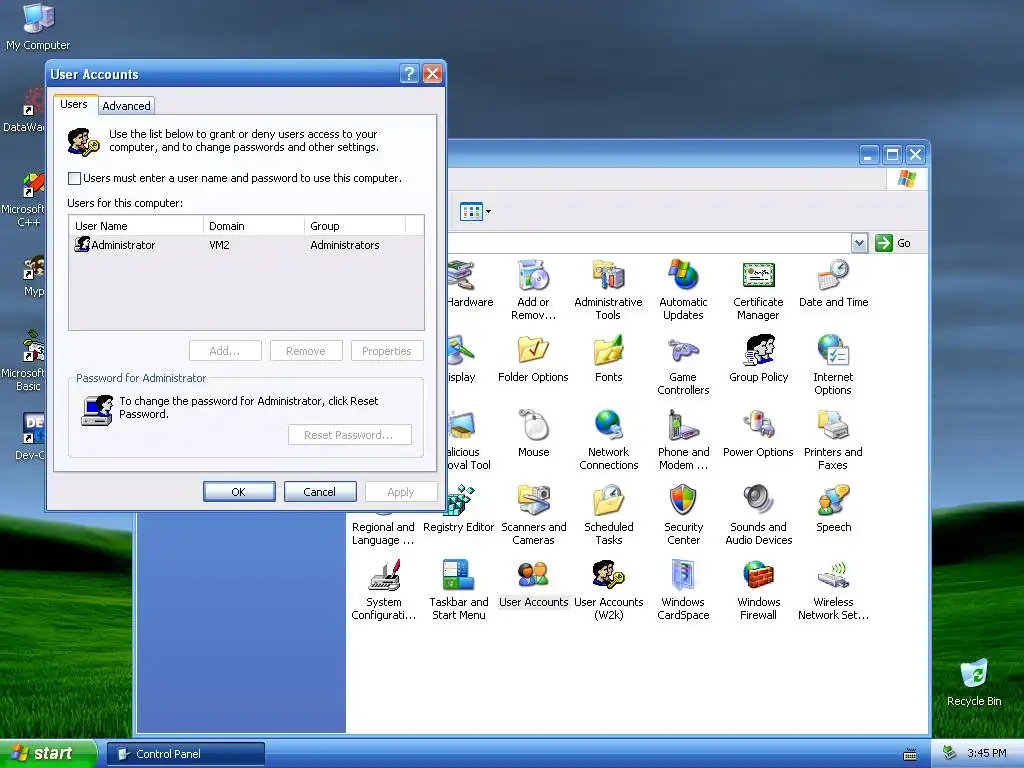Viewport: 1024px width, 768px height.
Task: Open the Fonts folder icon
Action: click(x=608, y=359)
